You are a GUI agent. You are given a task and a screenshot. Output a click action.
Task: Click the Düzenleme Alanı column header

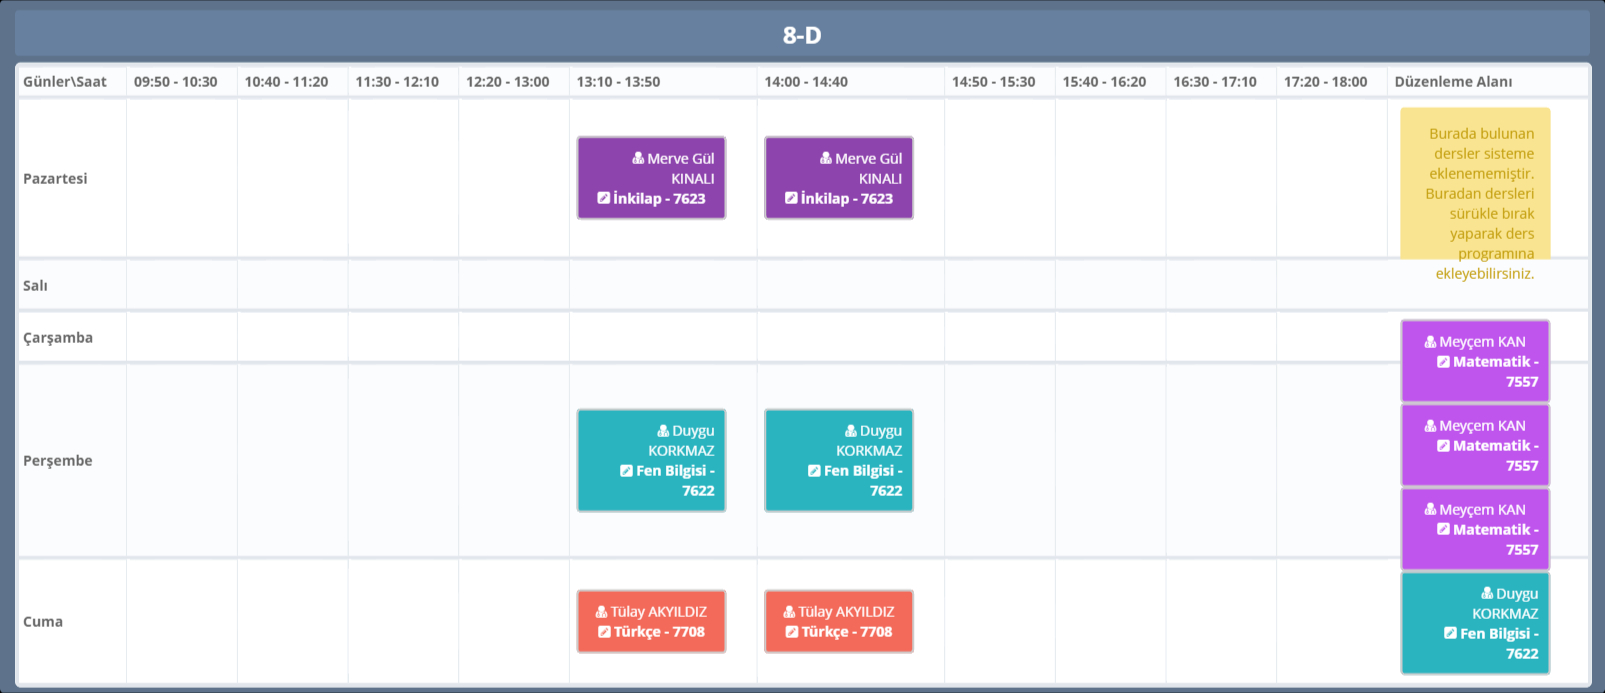click(1453, 82)
